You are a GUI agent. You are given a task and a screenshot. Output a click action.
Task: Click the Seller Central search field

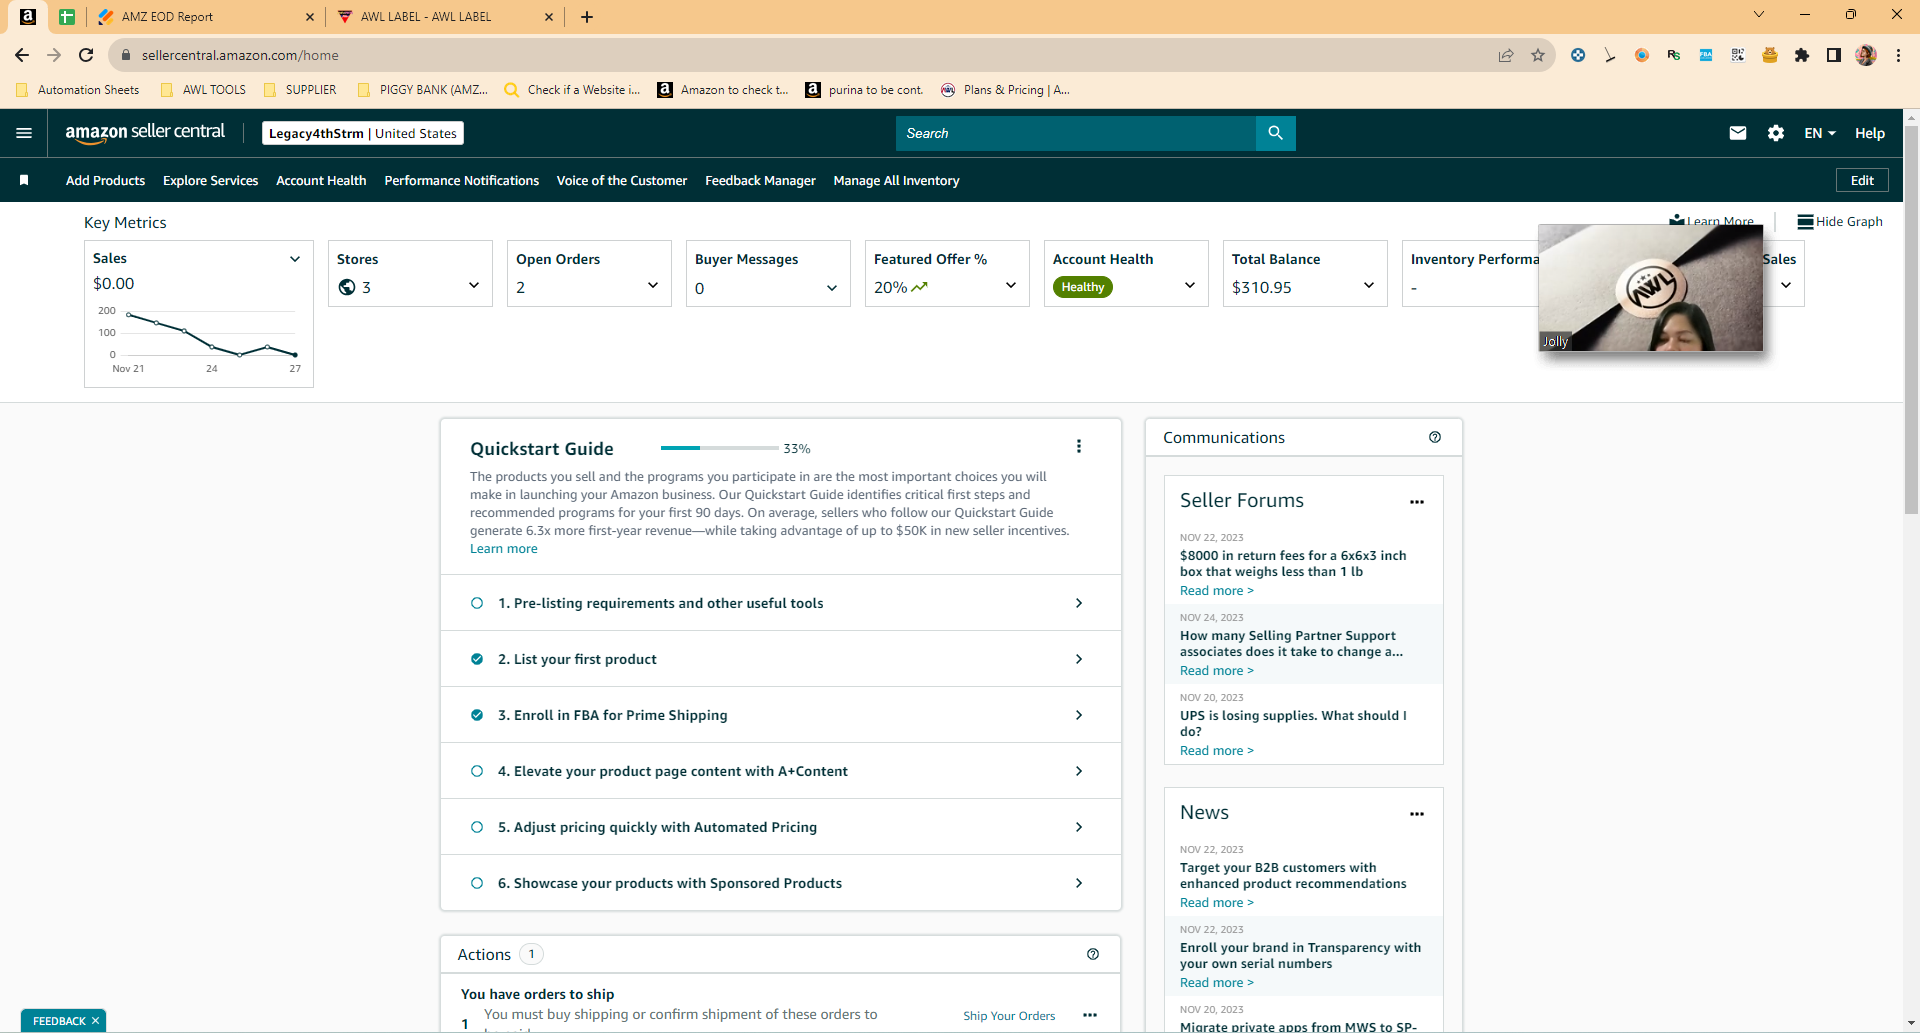[1076, 133]
